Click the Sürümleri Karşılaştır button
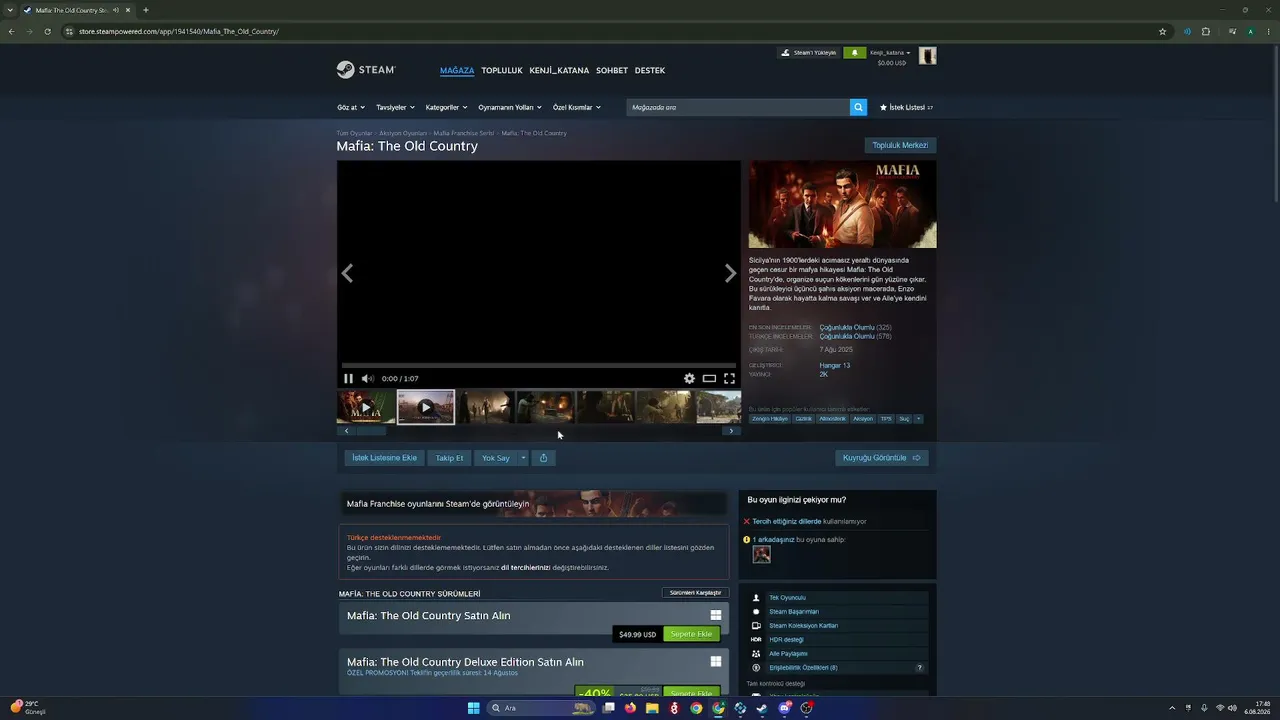The image size is (1280, 720). (x=695, y=593)
